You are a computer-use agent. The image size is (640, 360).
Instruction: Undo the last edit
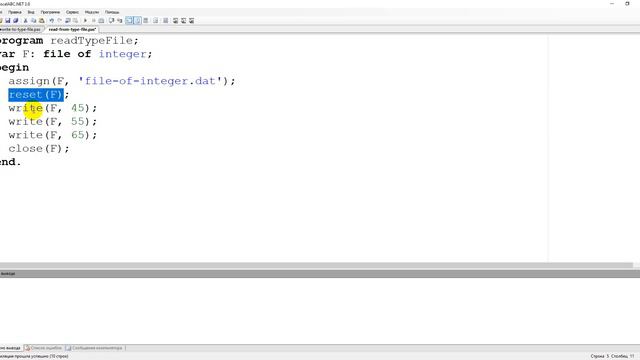(51, 20)
